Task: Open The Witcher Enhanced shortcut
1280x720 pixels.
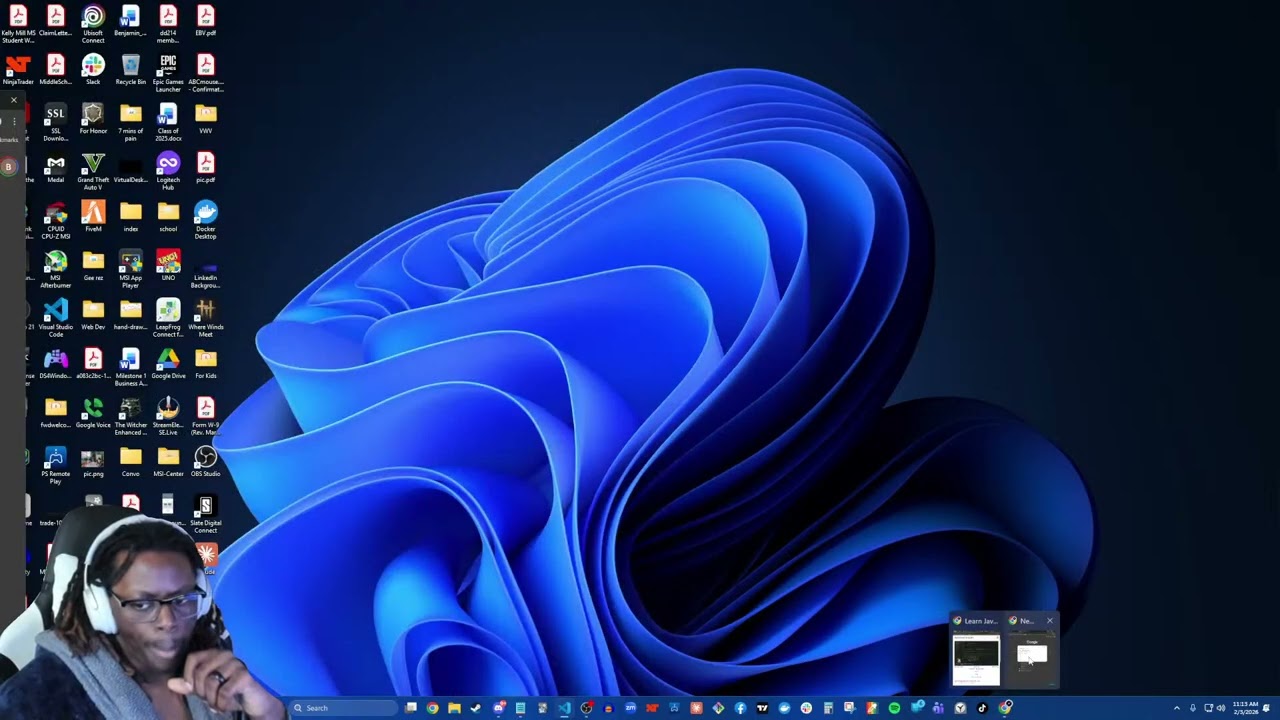Action: pos(130,417)
